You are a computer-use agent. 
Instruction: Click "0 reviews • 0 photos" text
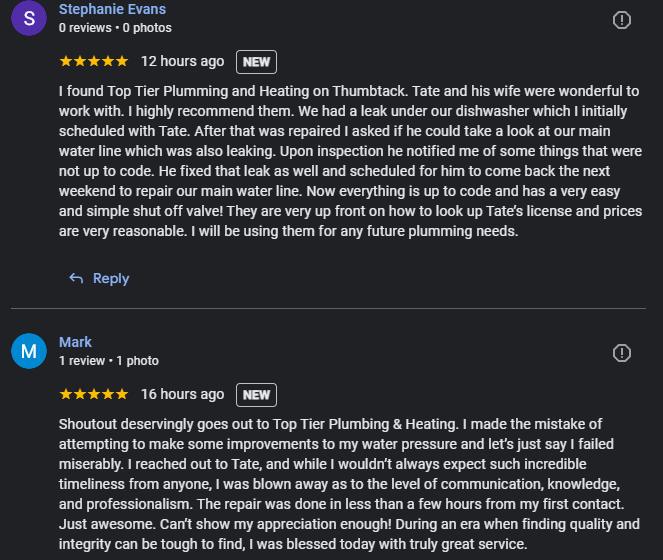[x=115, y=28]
